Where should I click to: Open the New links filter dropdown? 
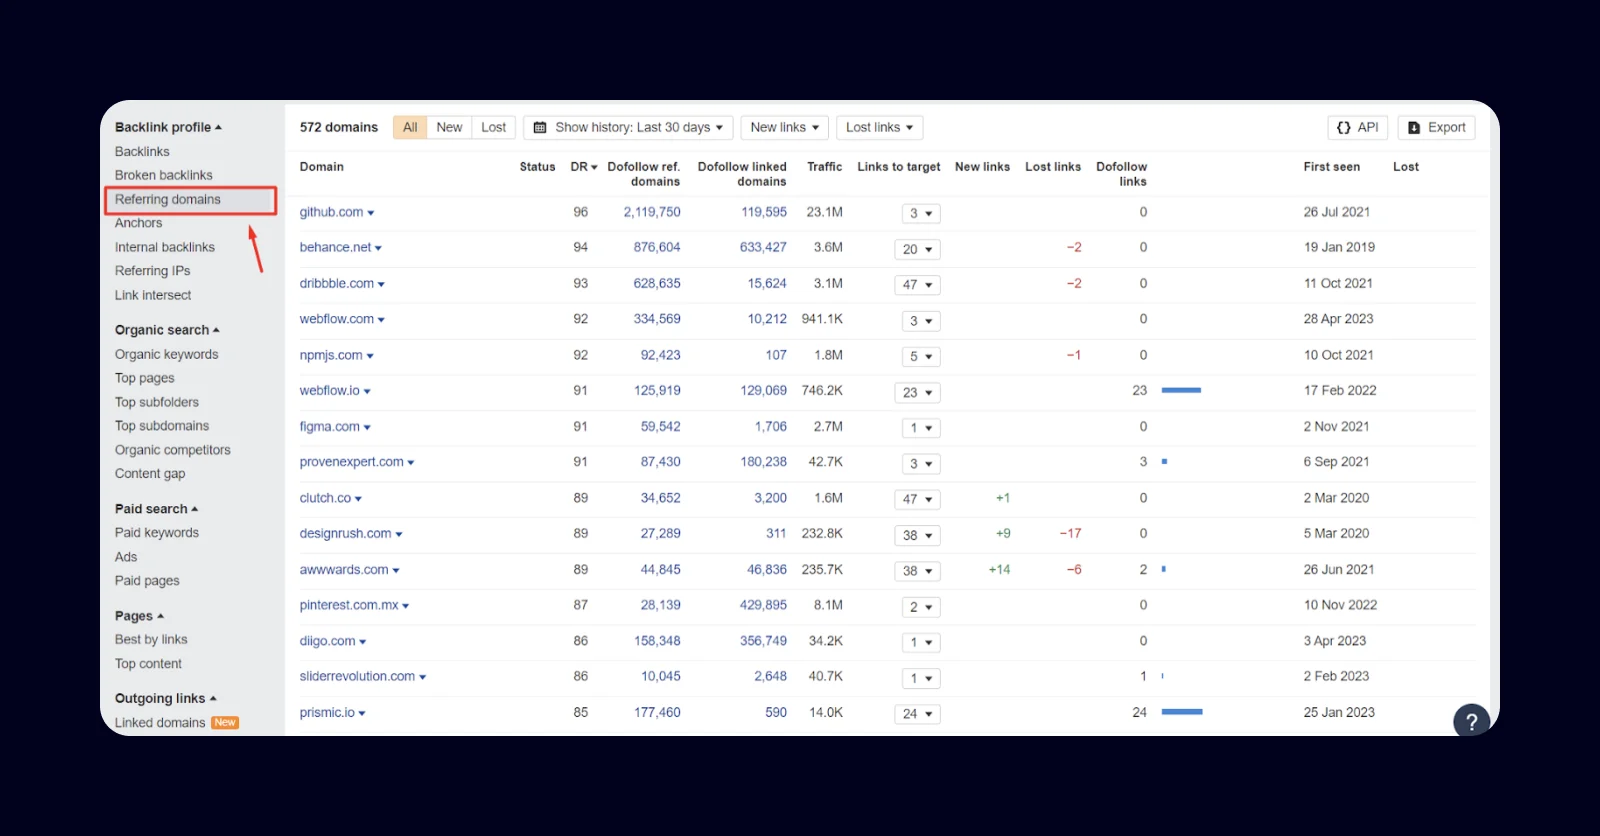tap(785, 127)
